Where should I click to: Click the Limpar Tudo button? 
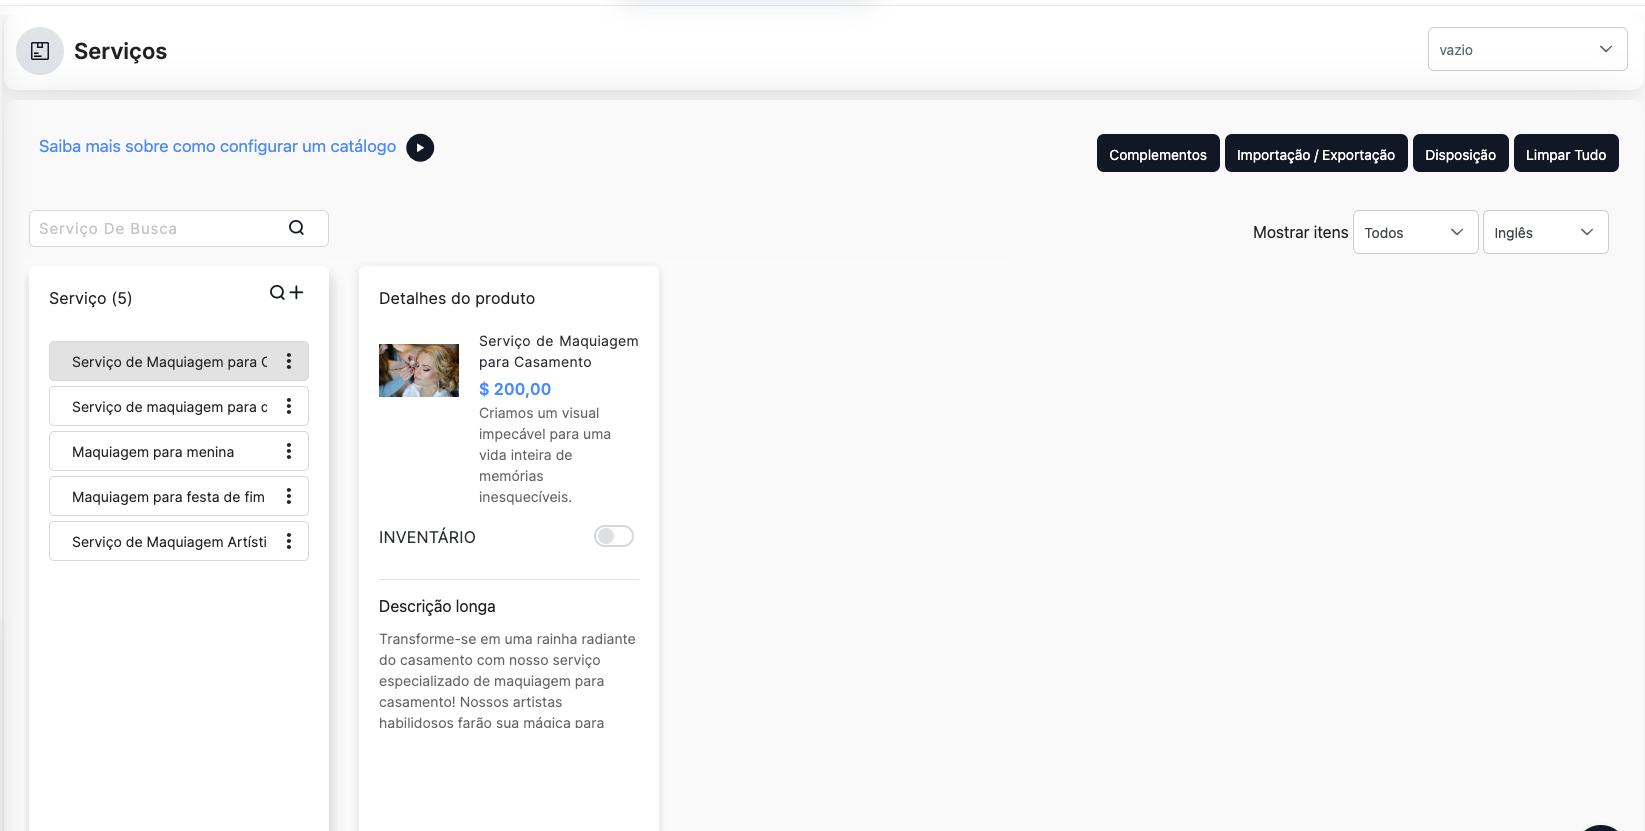(1566, 153)
